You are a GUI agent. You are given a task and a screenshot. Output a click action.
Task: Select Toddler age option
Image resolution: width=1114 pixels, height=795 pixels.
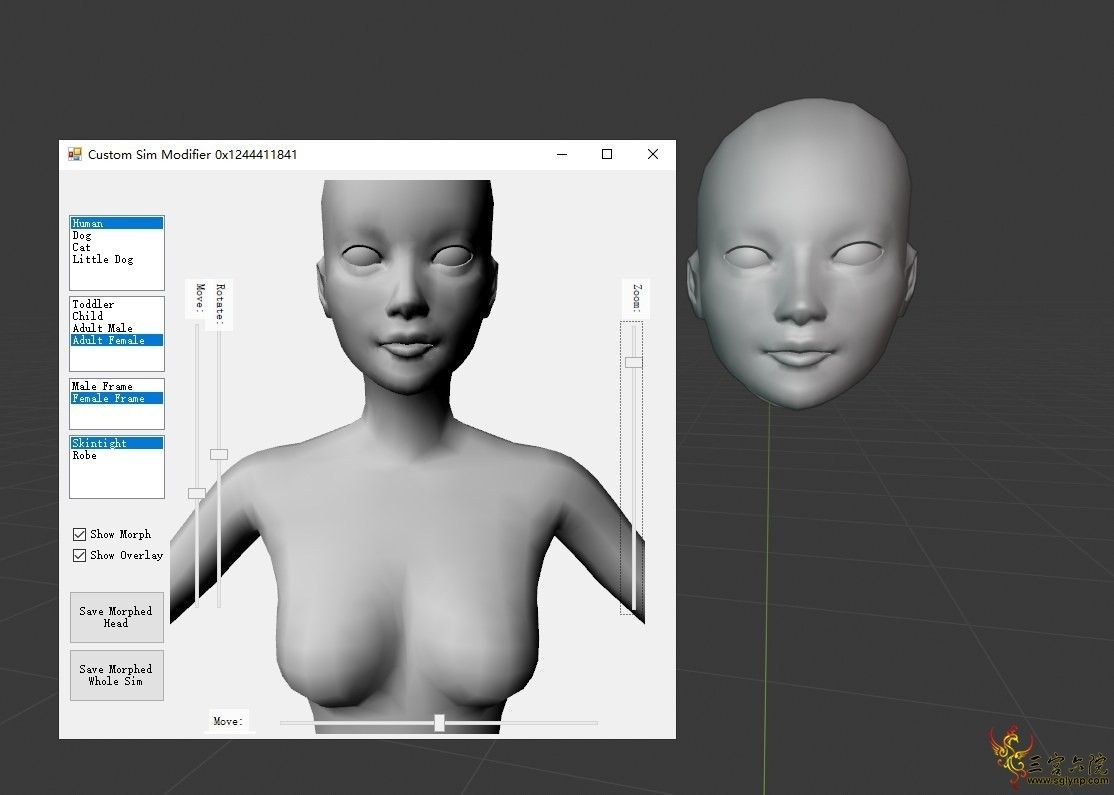pos(117,304)
